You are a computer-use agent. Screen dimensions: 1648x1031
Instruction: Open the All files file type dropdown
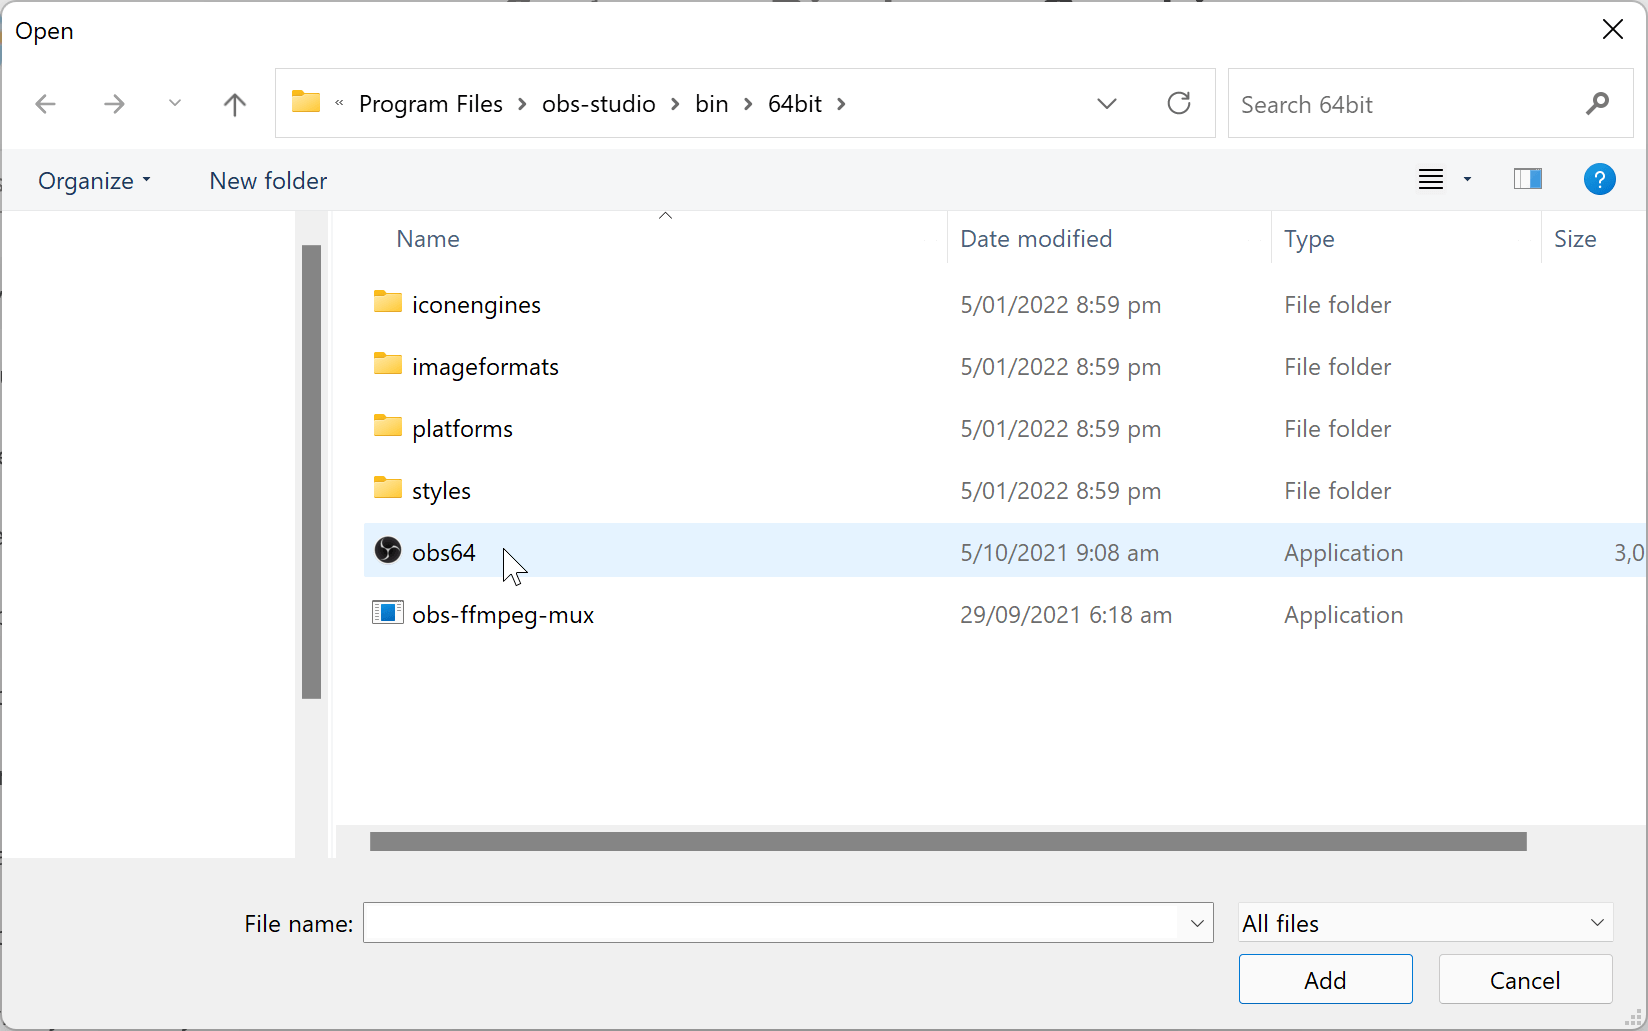coord(1424,922)
